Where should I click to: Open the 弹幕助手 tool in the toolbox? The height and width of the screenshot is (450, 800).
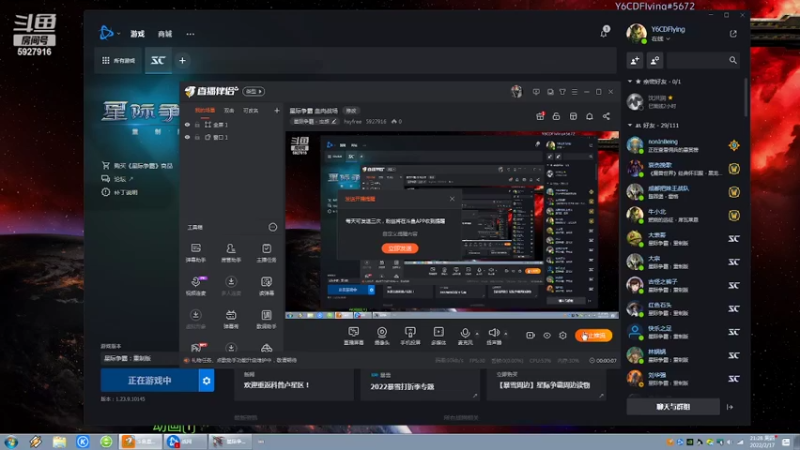[196, 253]
